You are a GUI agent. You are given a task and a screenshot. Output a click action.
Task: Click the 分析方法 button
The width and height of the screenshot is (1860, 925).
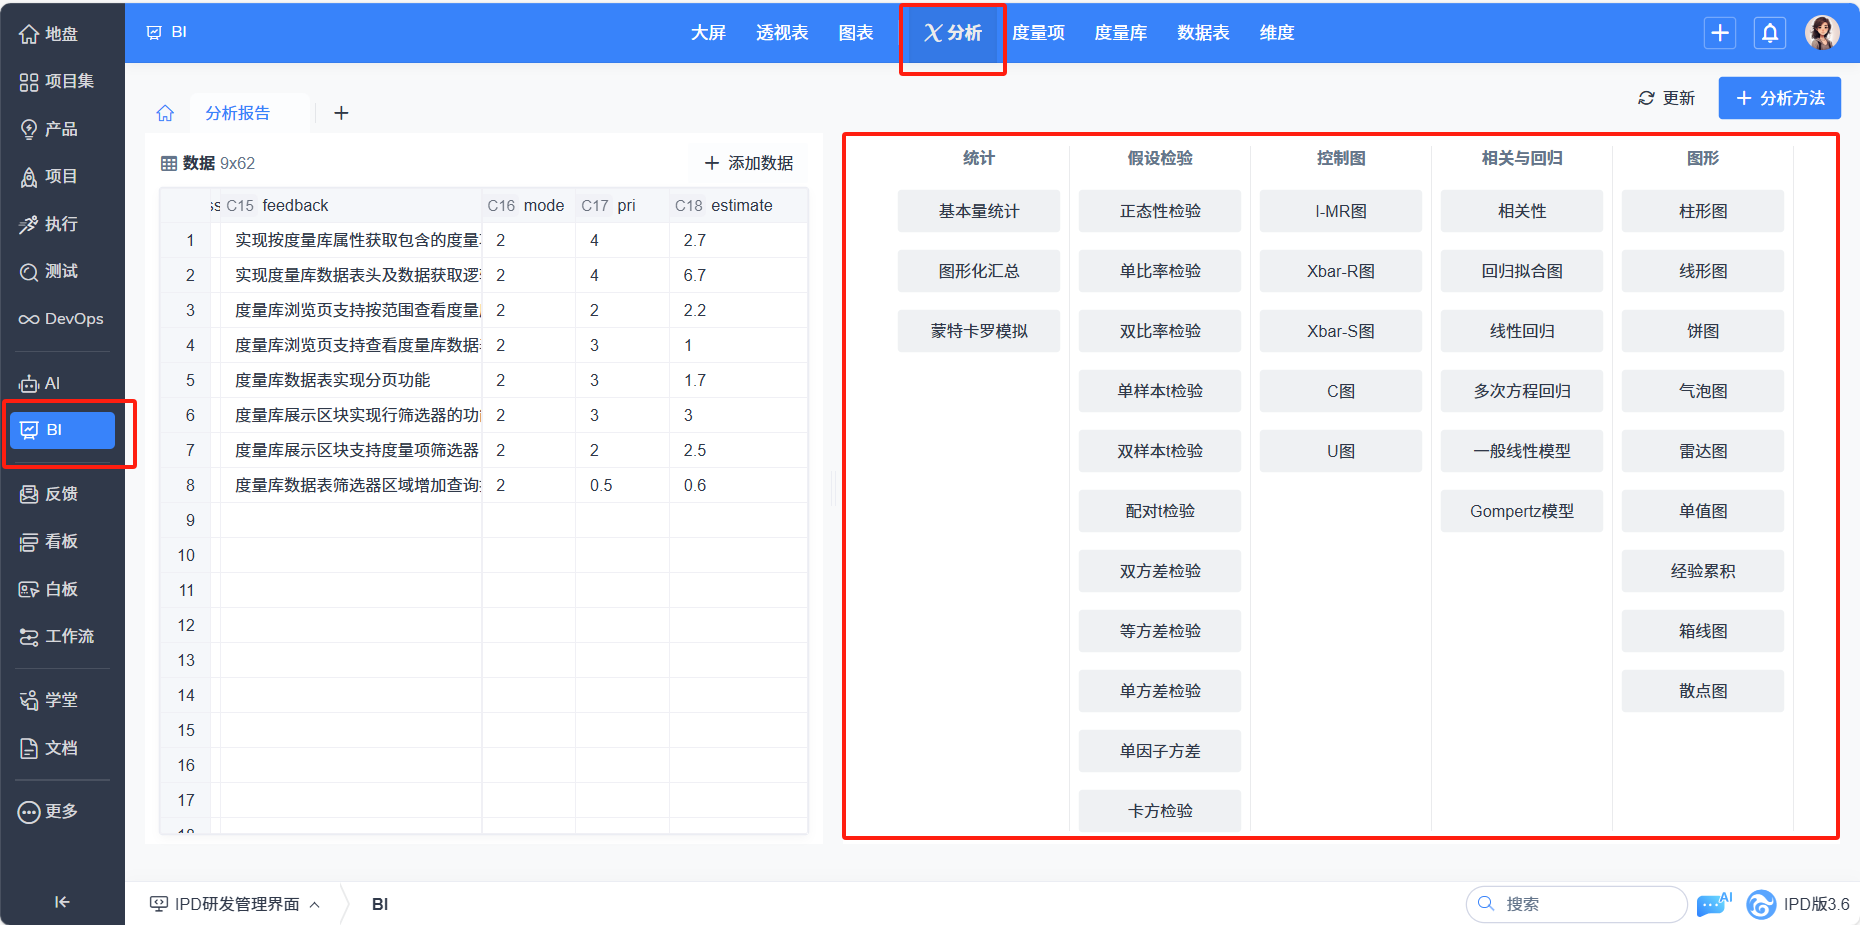click(1780, 98)
